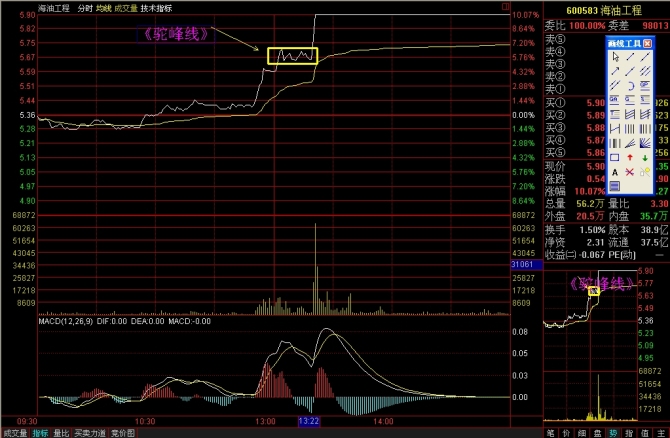Open the 细 tab in right panel

click(x=582, y=433)
